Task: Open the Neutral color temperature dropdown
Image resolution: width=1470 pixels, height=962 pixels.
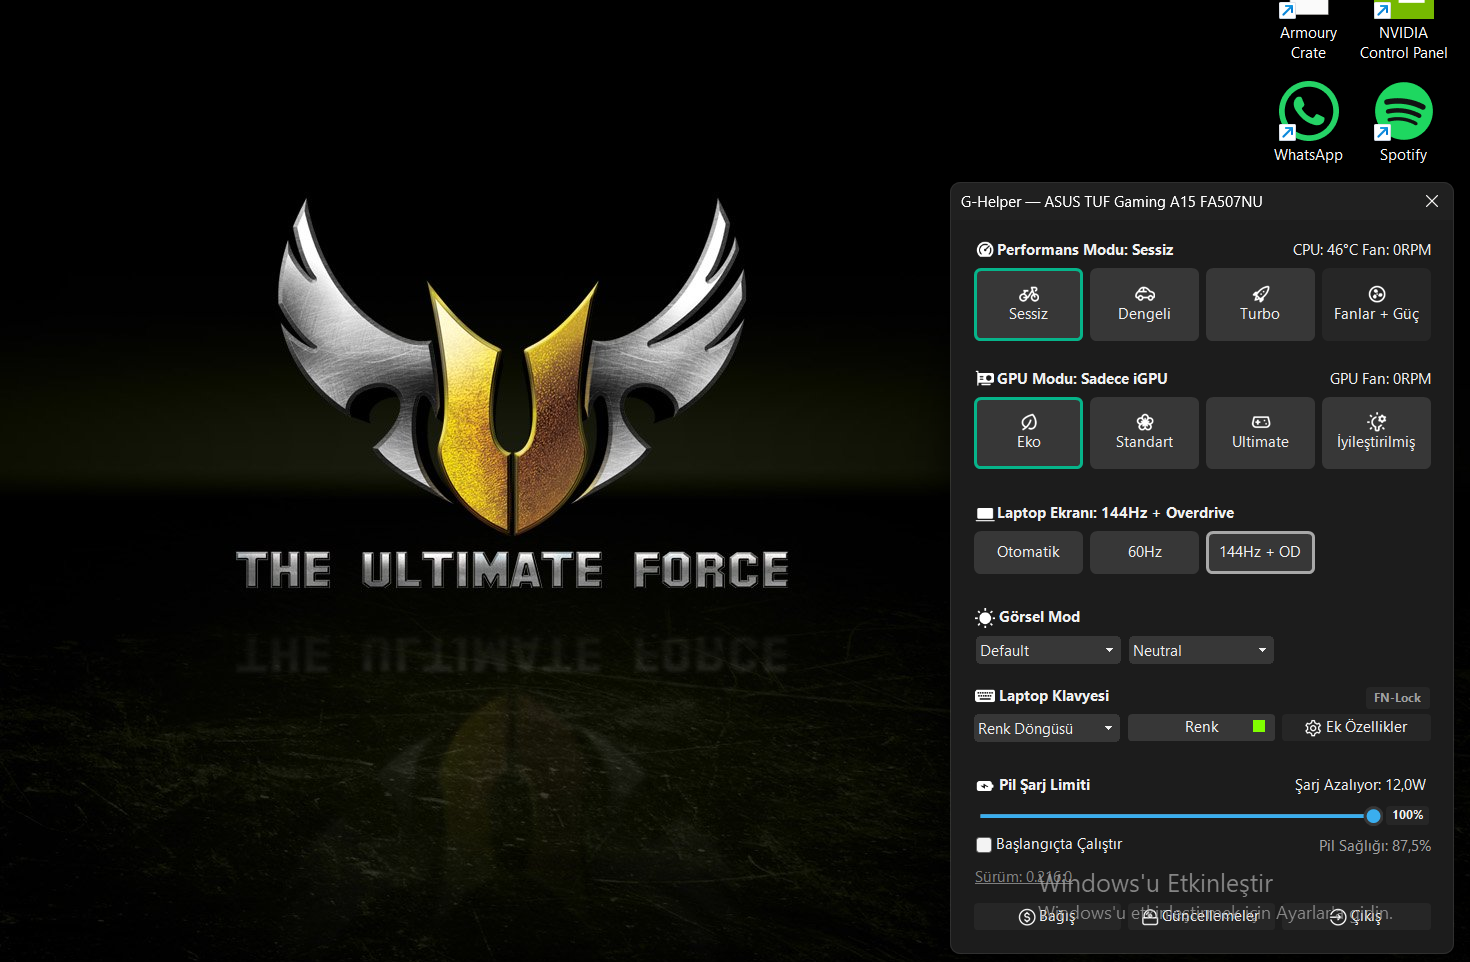Action: point(1200,650)
